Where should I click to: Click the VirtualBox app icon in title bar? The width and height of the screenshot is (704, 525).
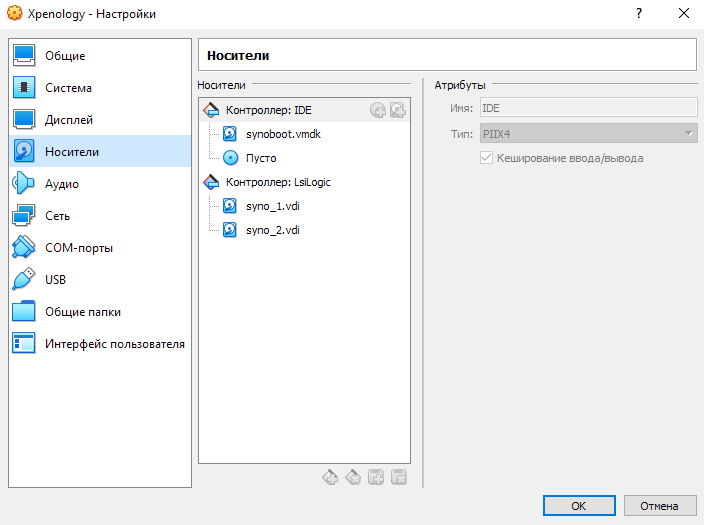15,13
